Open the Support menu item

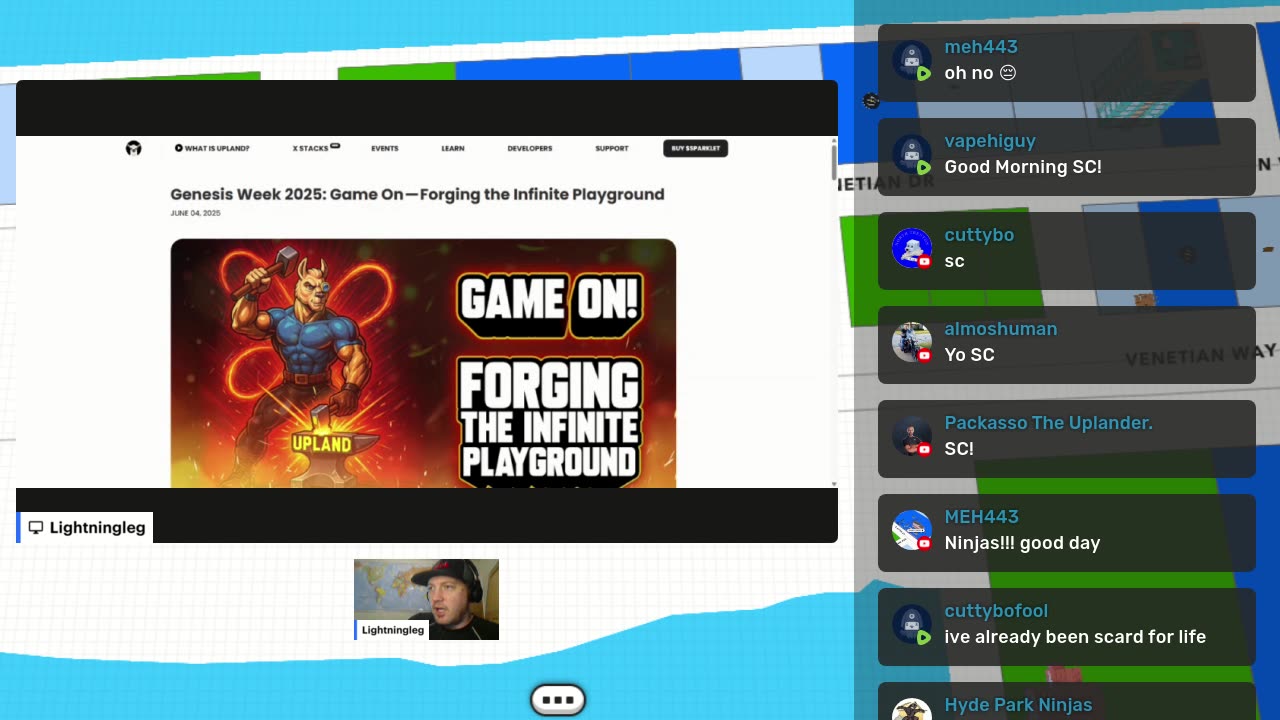coord(612,148)
